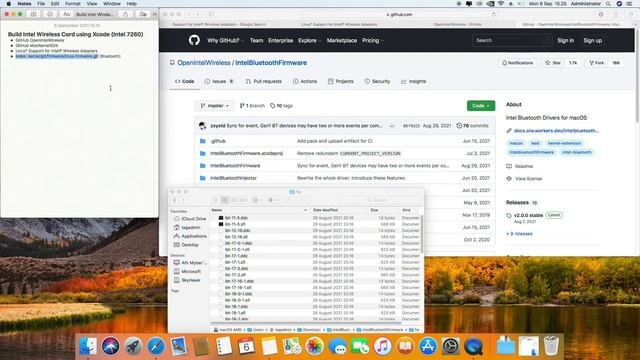
Task: Open Maps icon in the Dock
Action: 292,347
